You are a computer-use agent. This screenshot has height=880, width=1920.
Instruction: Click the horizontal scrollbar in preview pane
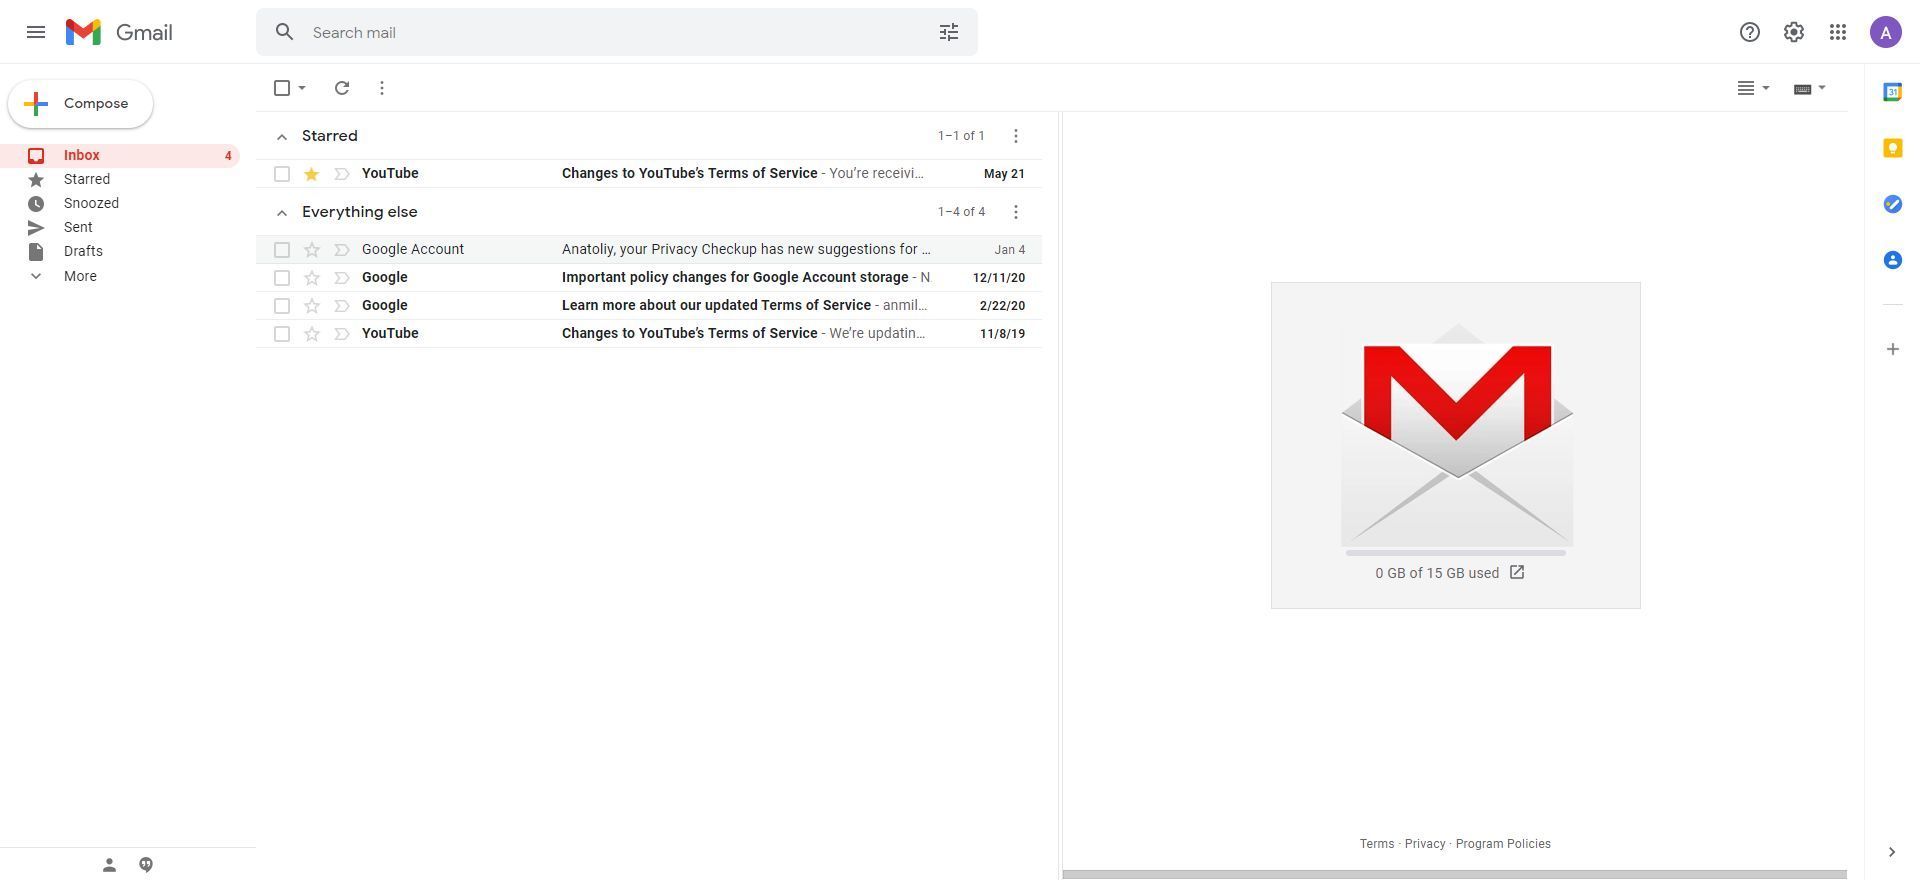(x=1455, y=875)
